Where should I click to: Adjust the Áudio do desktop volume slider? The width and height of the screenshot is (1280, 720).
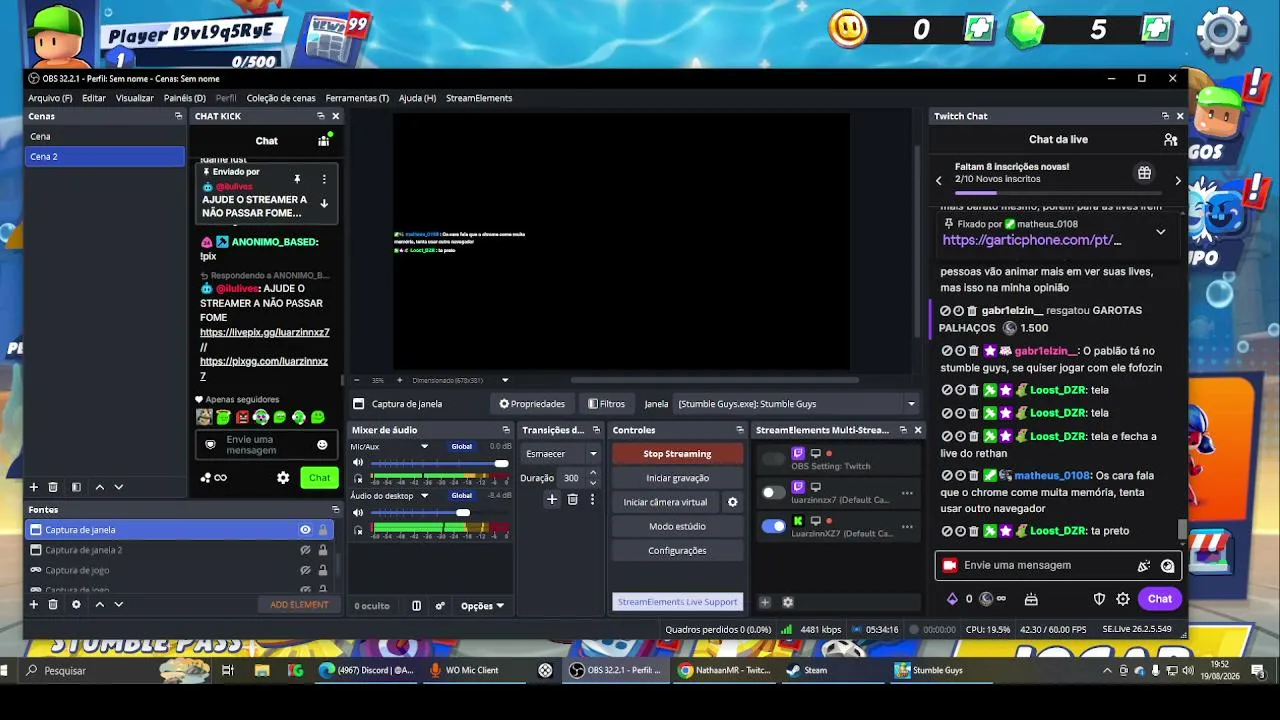pyautogui.click(x=439, y=512)
